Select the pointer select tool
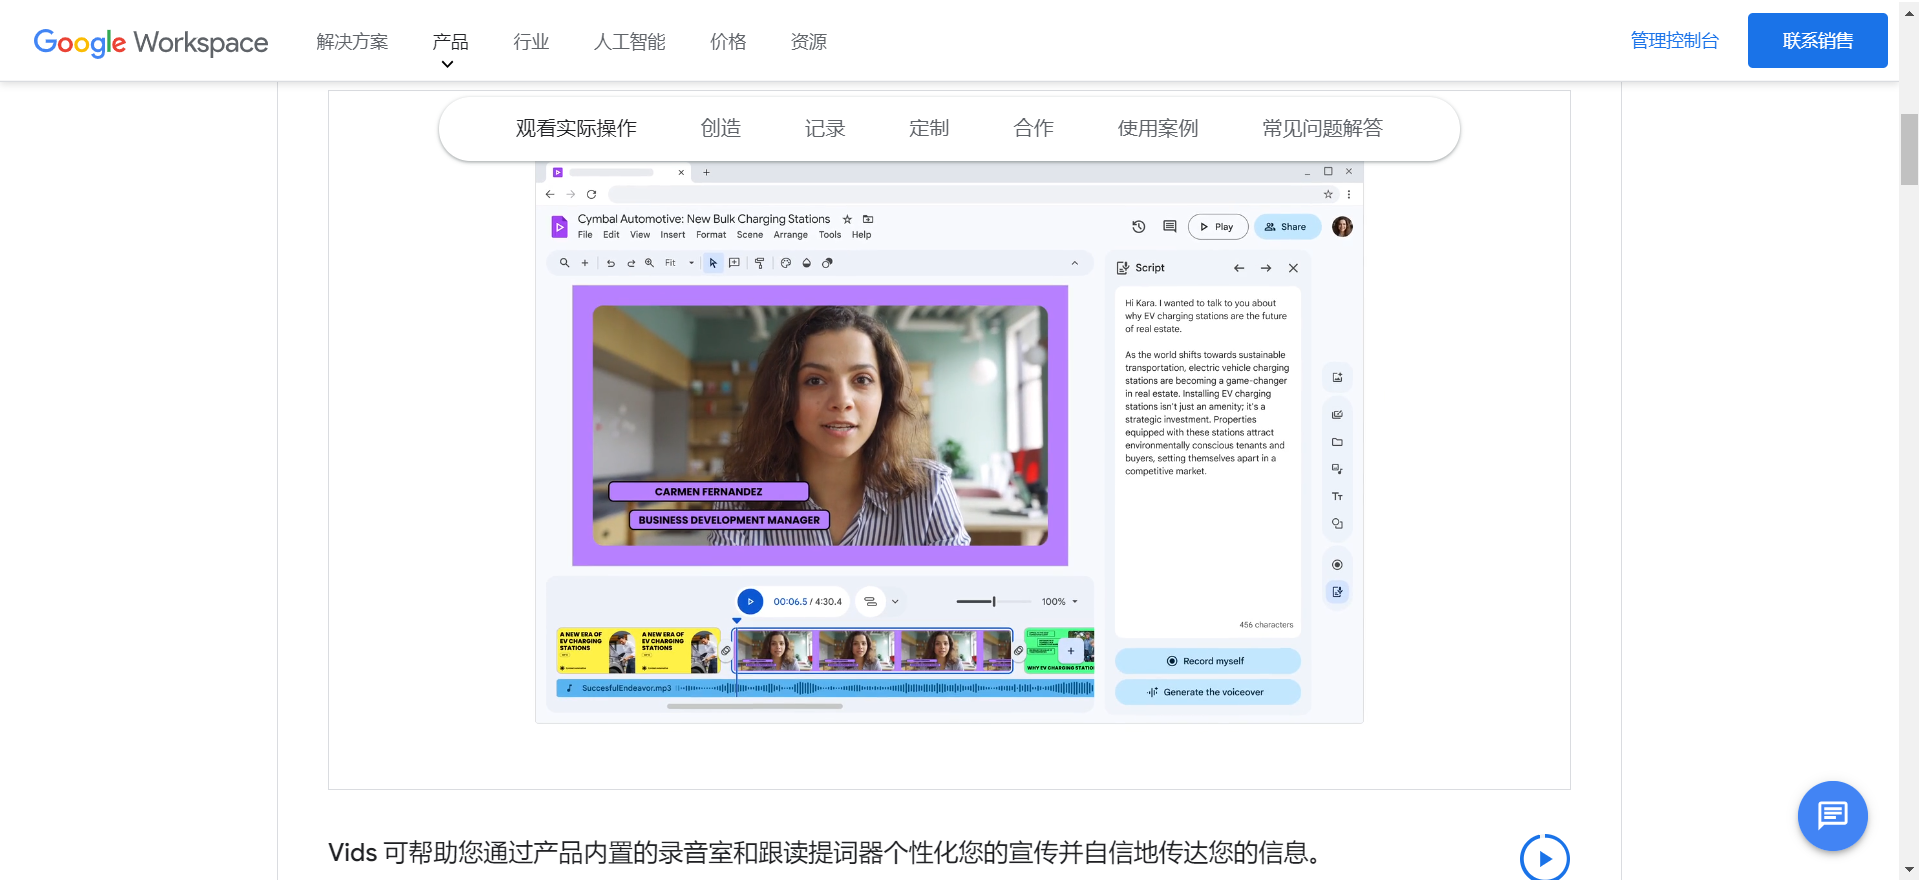The image size is (1919, 880). coord(713,263)
